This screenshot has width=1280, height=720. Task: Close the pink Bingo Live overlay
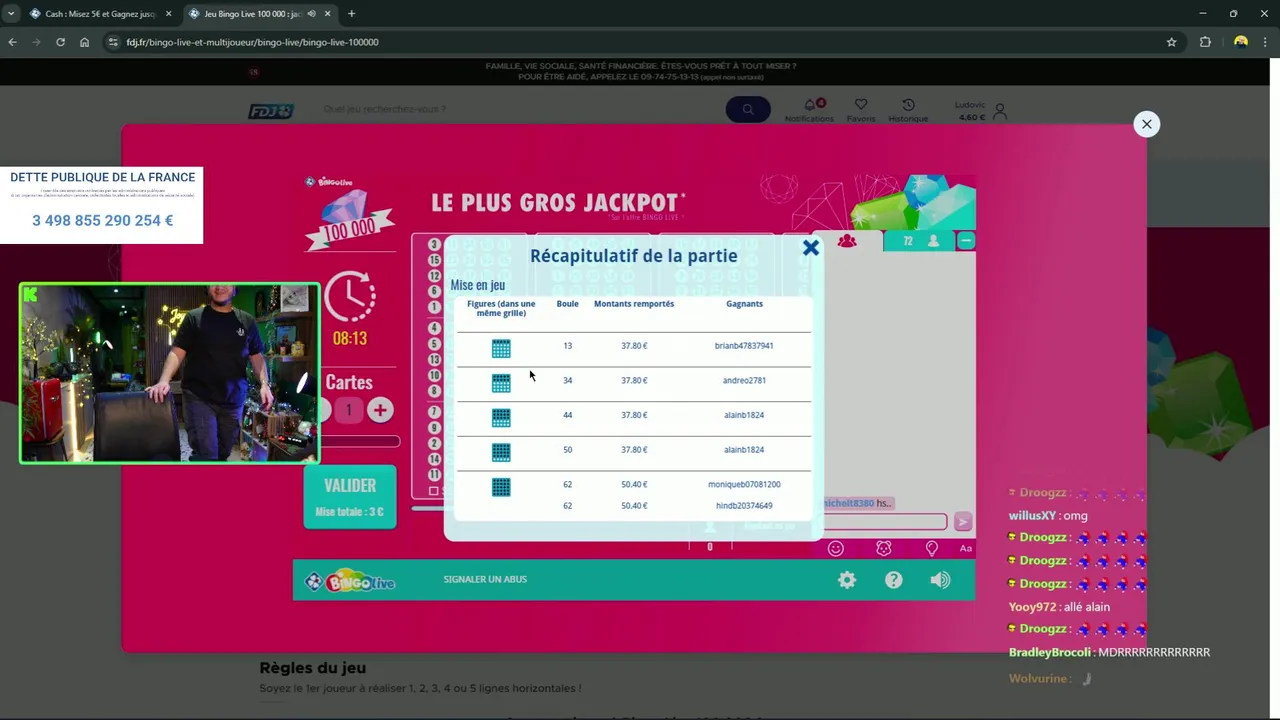coord(1146,124)
